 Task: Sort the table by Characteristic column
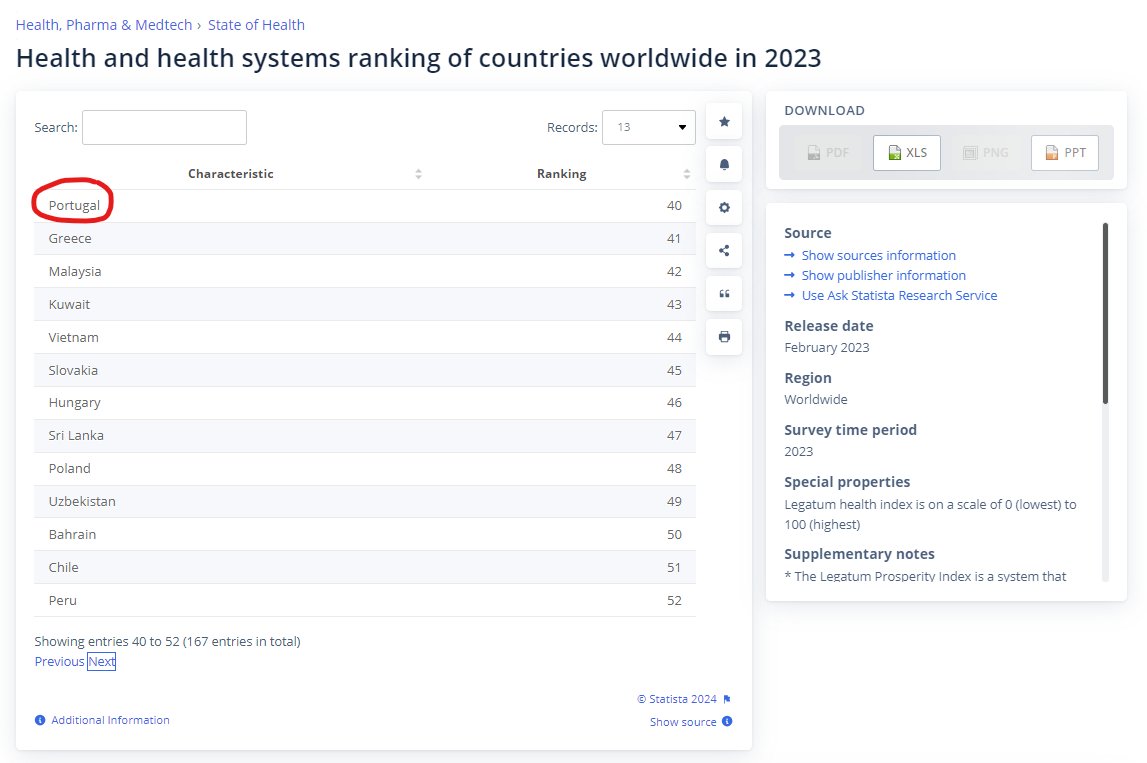[418, 173]
